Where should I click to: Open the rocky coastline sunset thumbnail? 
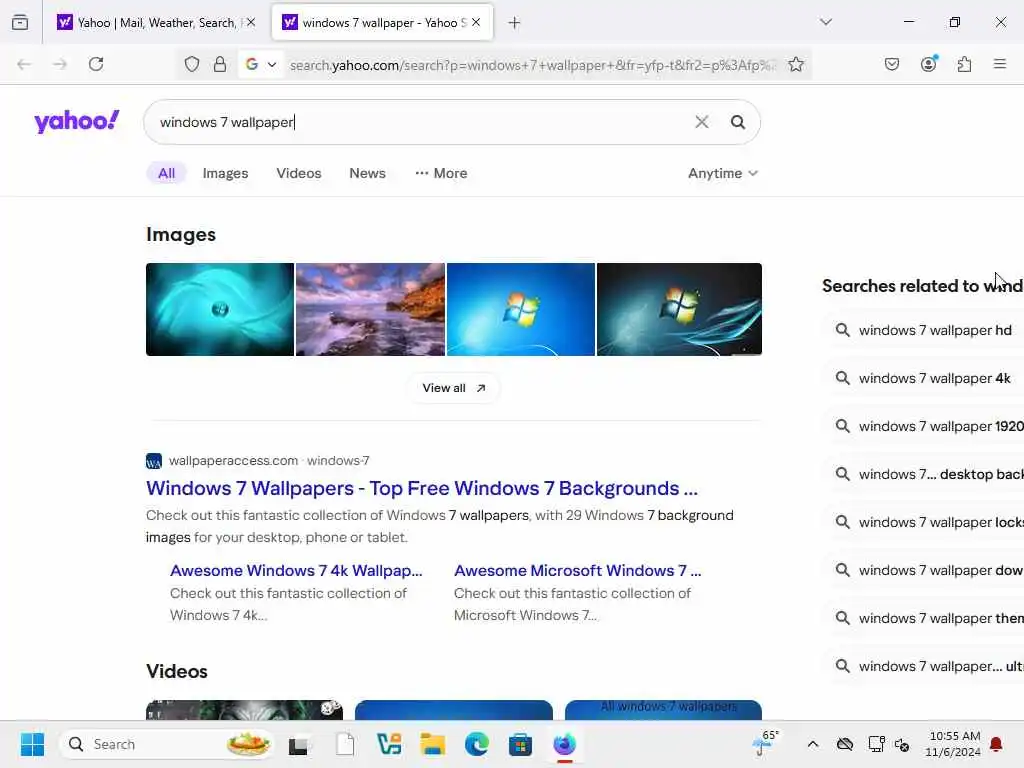[370, 310]
